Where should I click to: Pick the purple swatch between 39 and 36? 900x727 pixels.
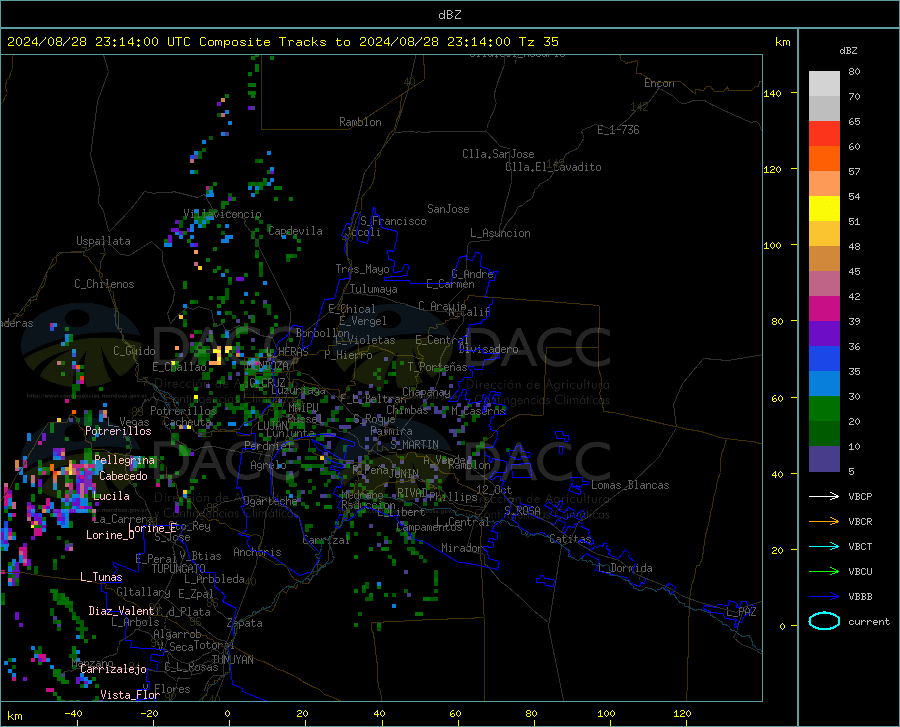coord(824,334)
